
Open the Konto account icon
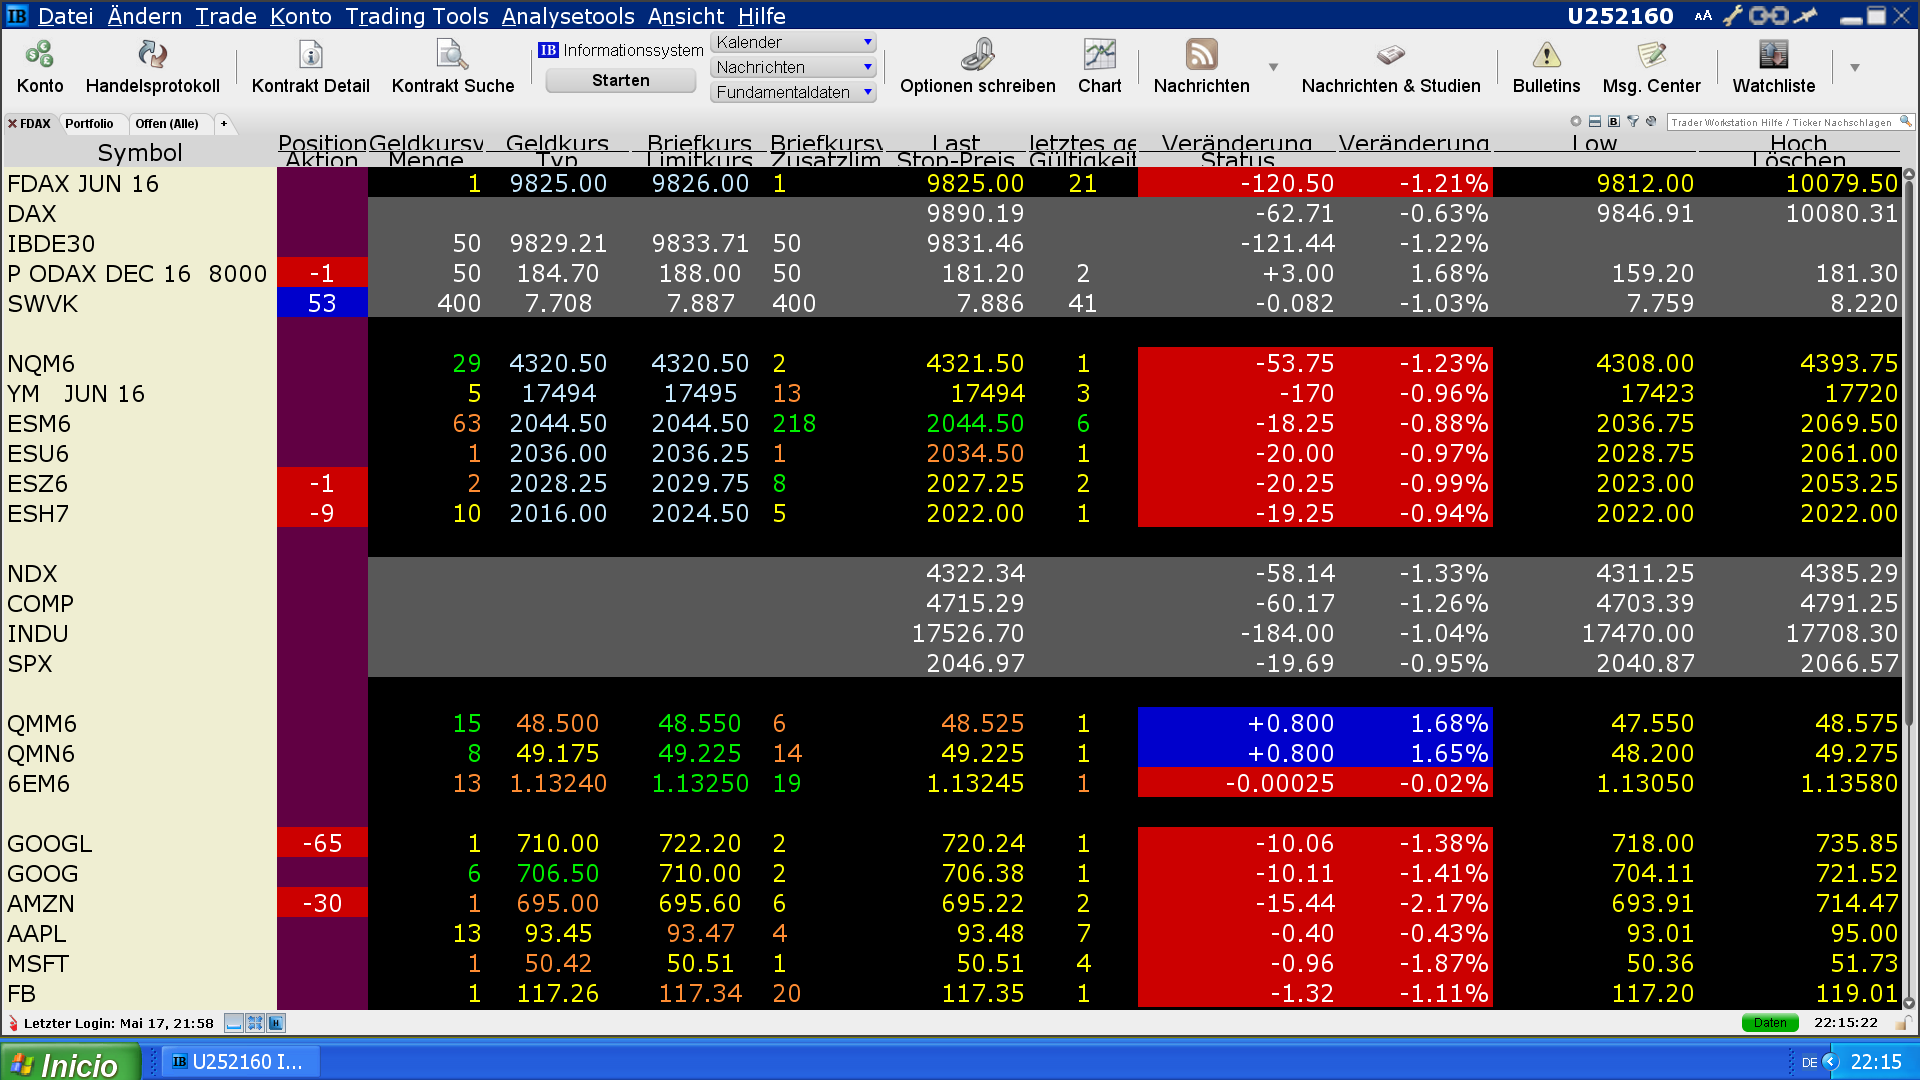coord(40,55)
